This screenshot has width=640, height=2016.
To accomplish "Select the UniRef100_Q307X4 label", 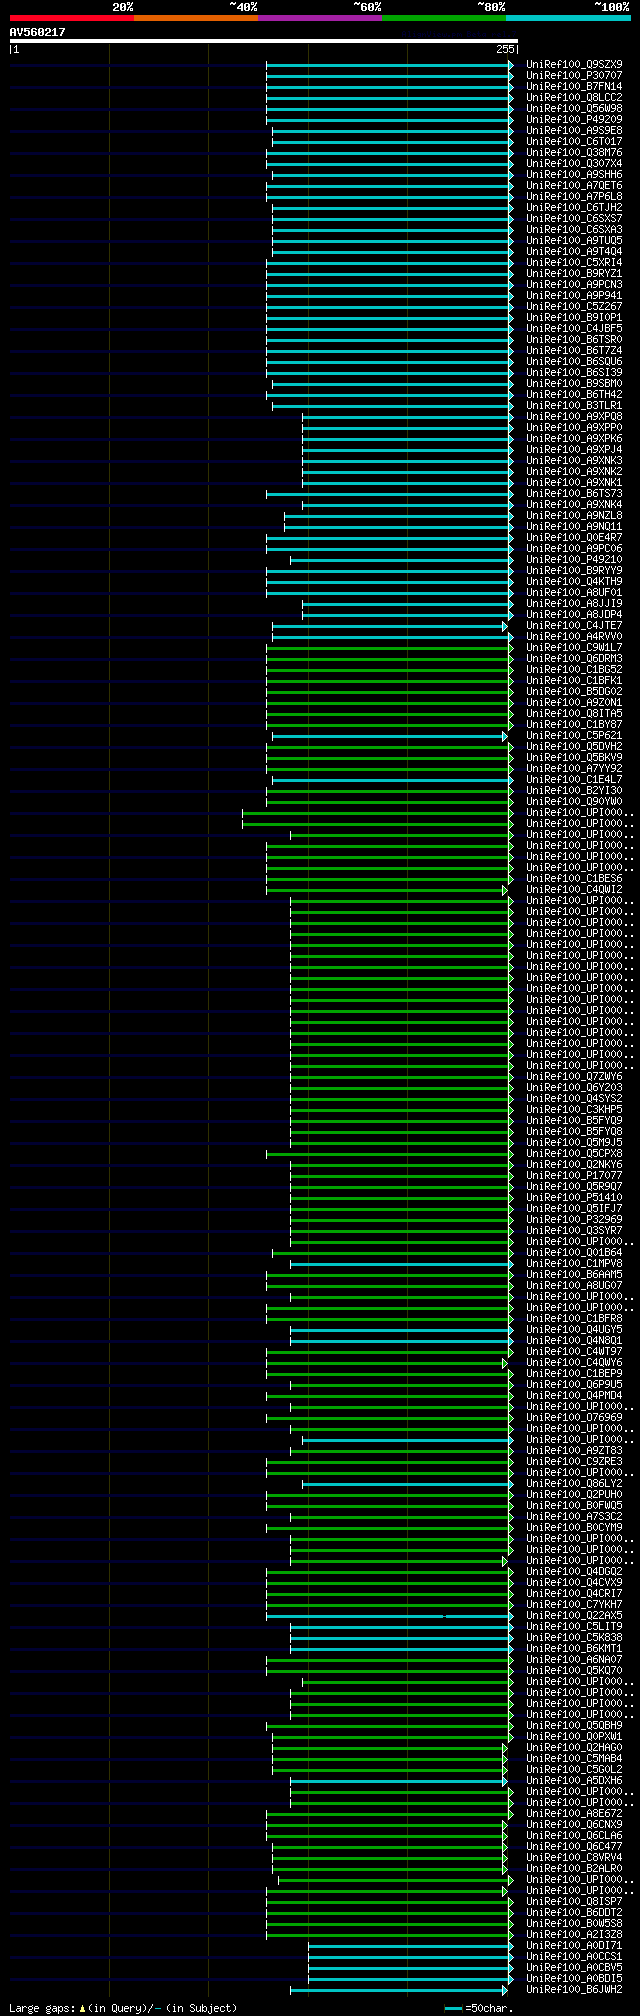I will pyautogui.click(x=574, y=163).
